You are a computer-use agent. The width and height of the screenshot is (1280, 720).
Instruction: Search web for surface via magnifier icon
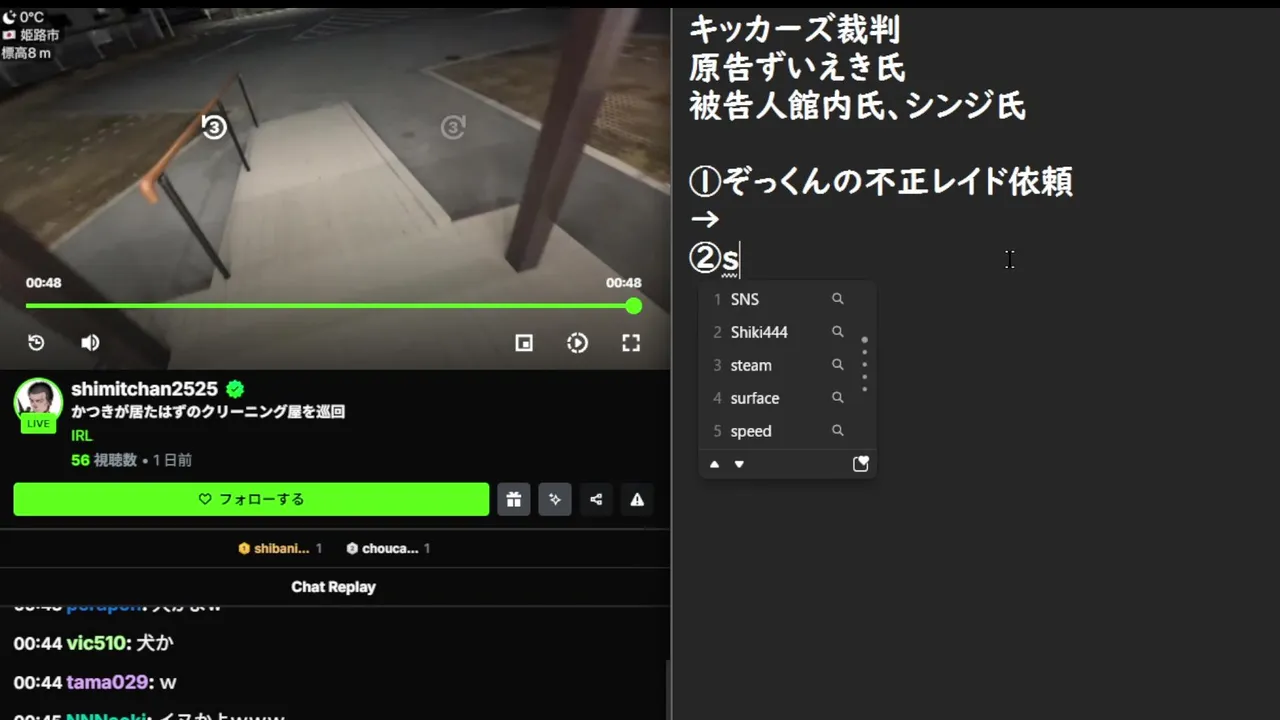pos(838,398)
